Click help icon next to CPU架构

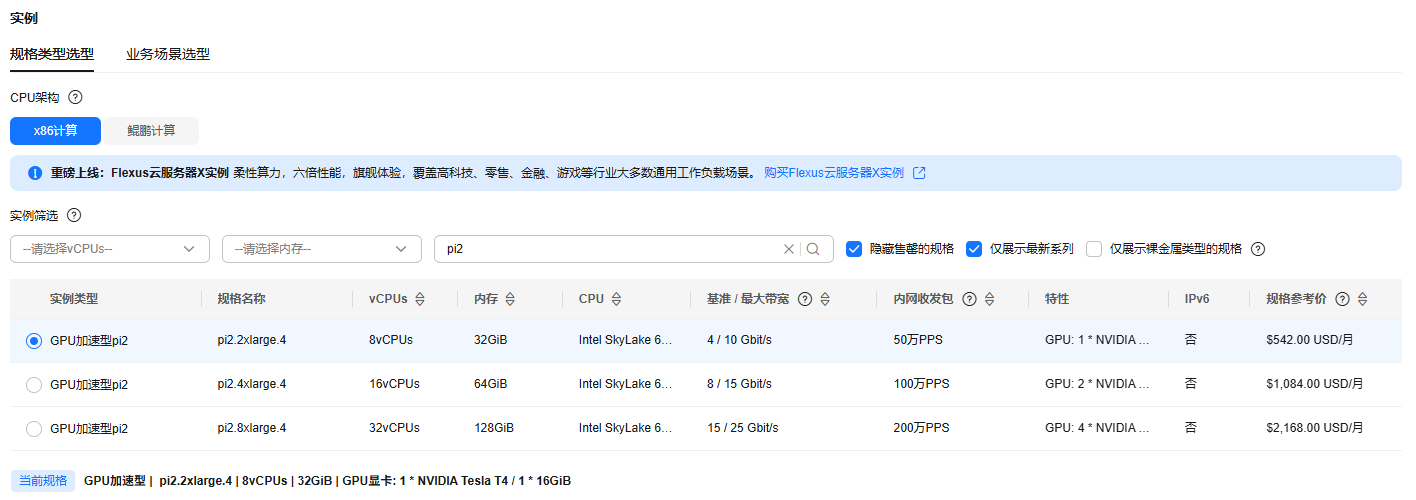(75, 98)
